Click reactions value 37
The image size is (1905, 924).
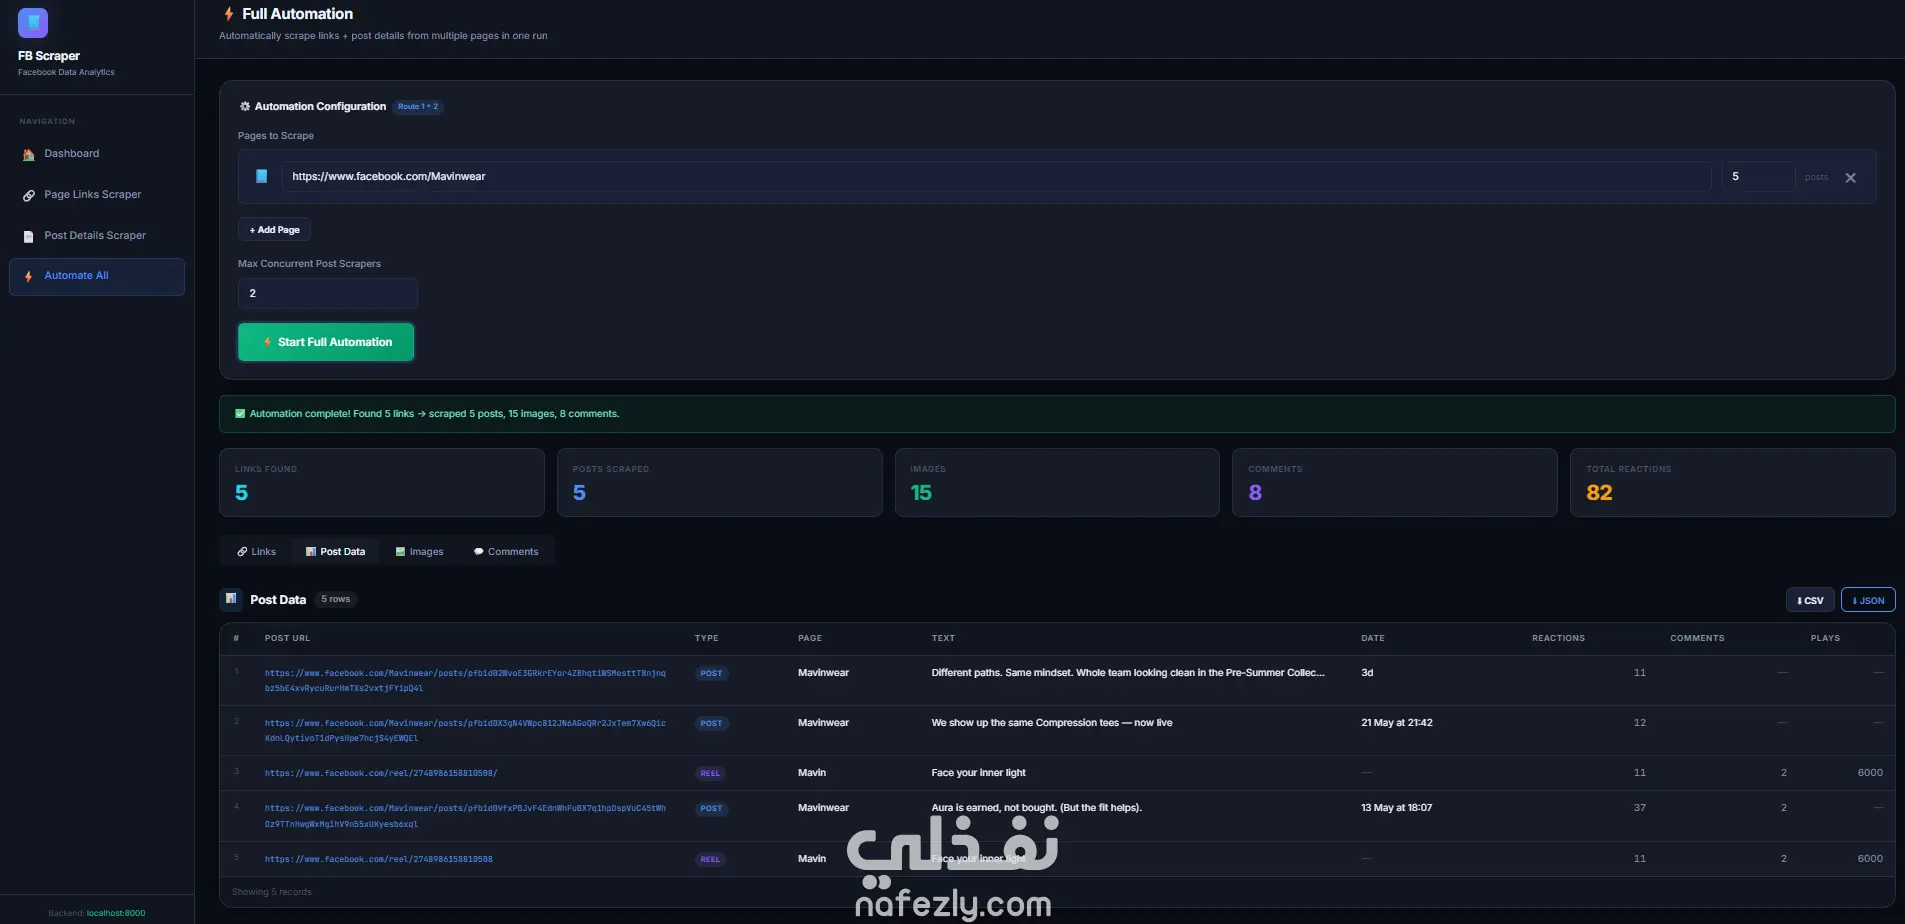point(1639,808)
